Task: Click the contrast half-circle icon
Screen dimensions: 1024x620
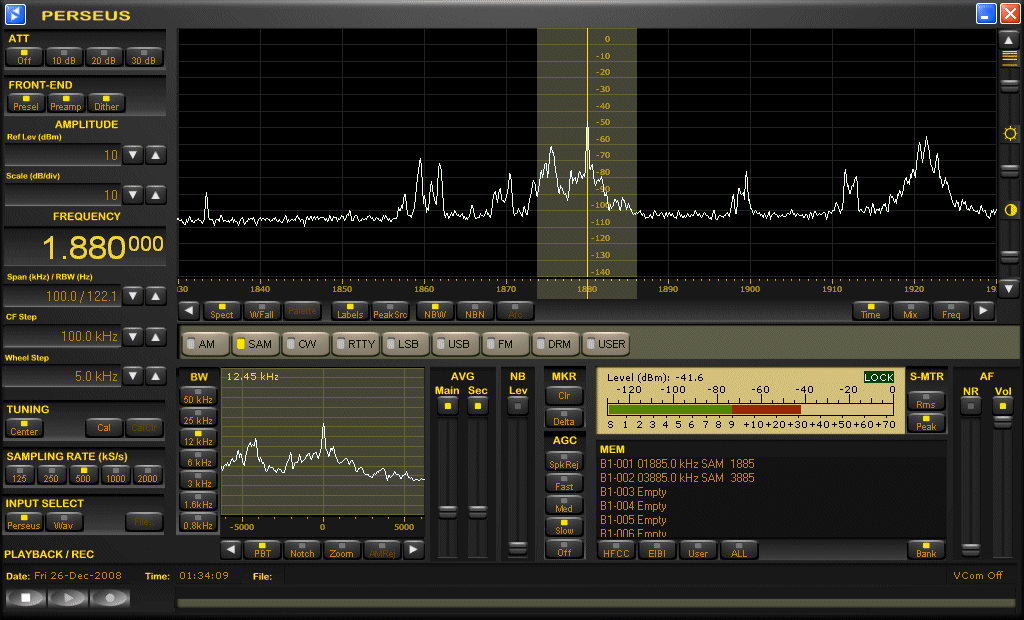Action: coord(1010,210)
